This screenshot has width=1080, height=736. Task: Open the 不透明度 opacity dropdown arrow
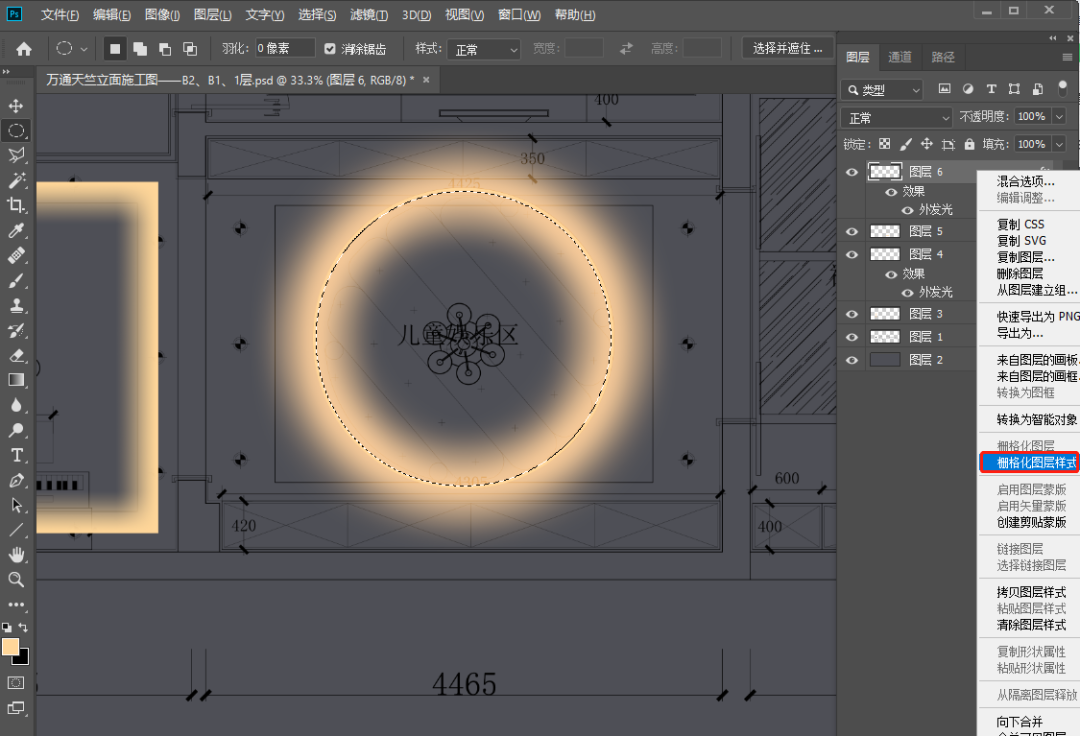click(x=1059, y=116)
